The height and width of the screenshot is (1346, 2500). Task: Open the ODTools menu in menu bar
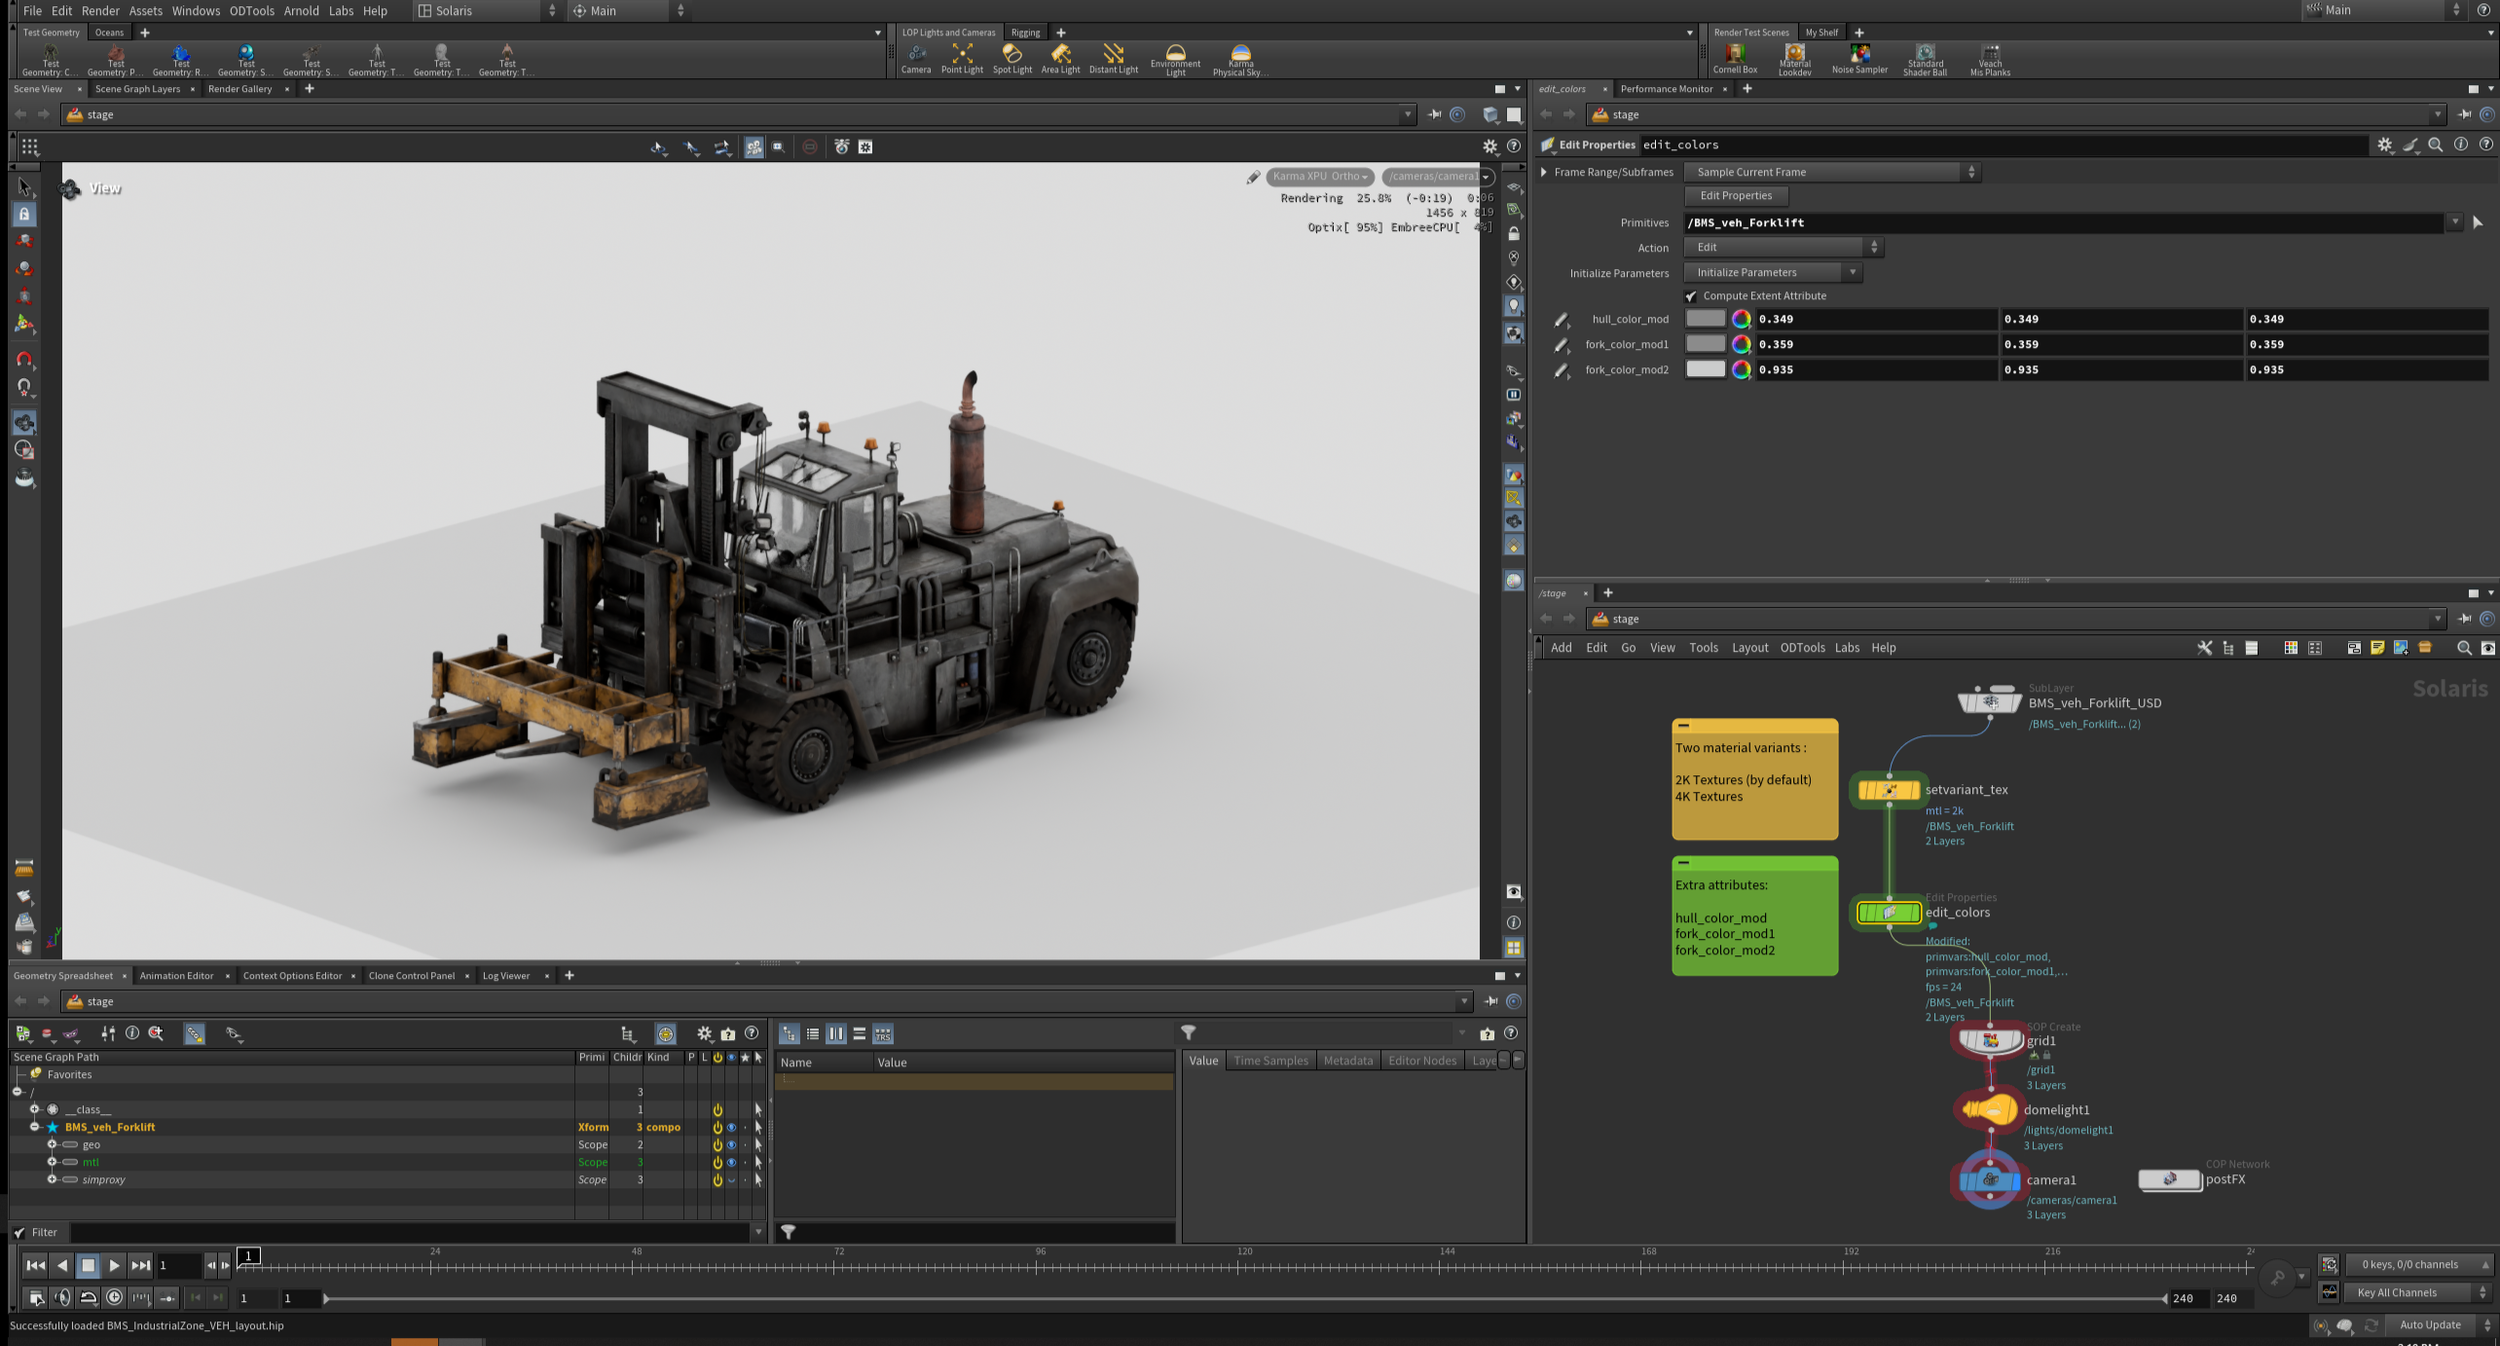click(x=251, y=11)
